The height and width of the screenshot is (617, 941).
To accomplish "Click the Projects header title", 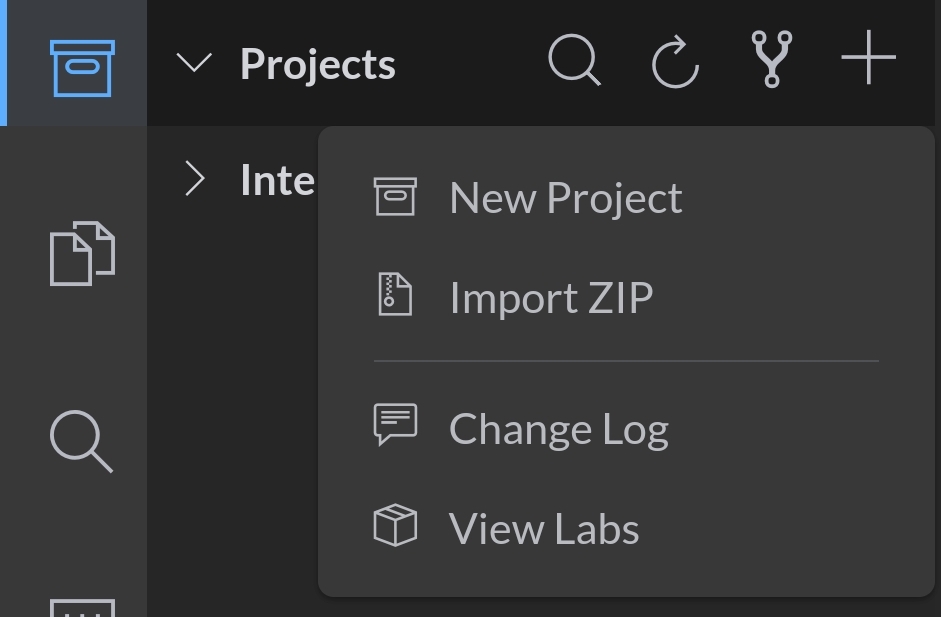I will [x=318, y=64].
